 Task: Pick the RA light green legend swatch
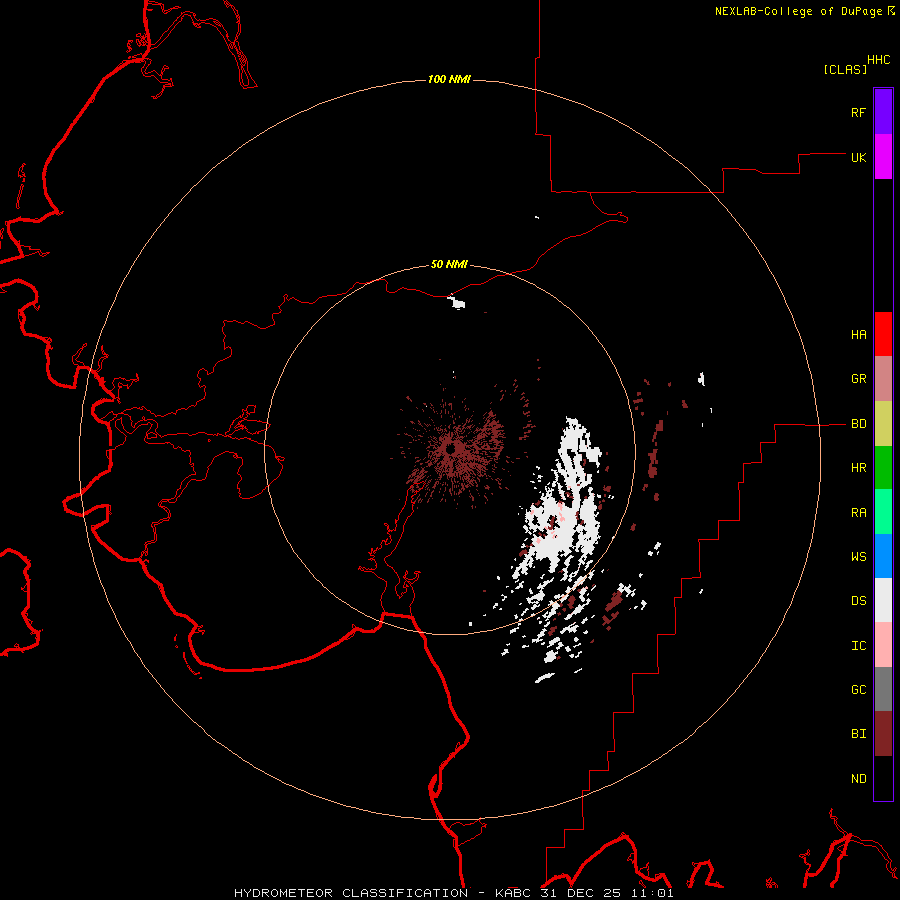coord(883,512)
